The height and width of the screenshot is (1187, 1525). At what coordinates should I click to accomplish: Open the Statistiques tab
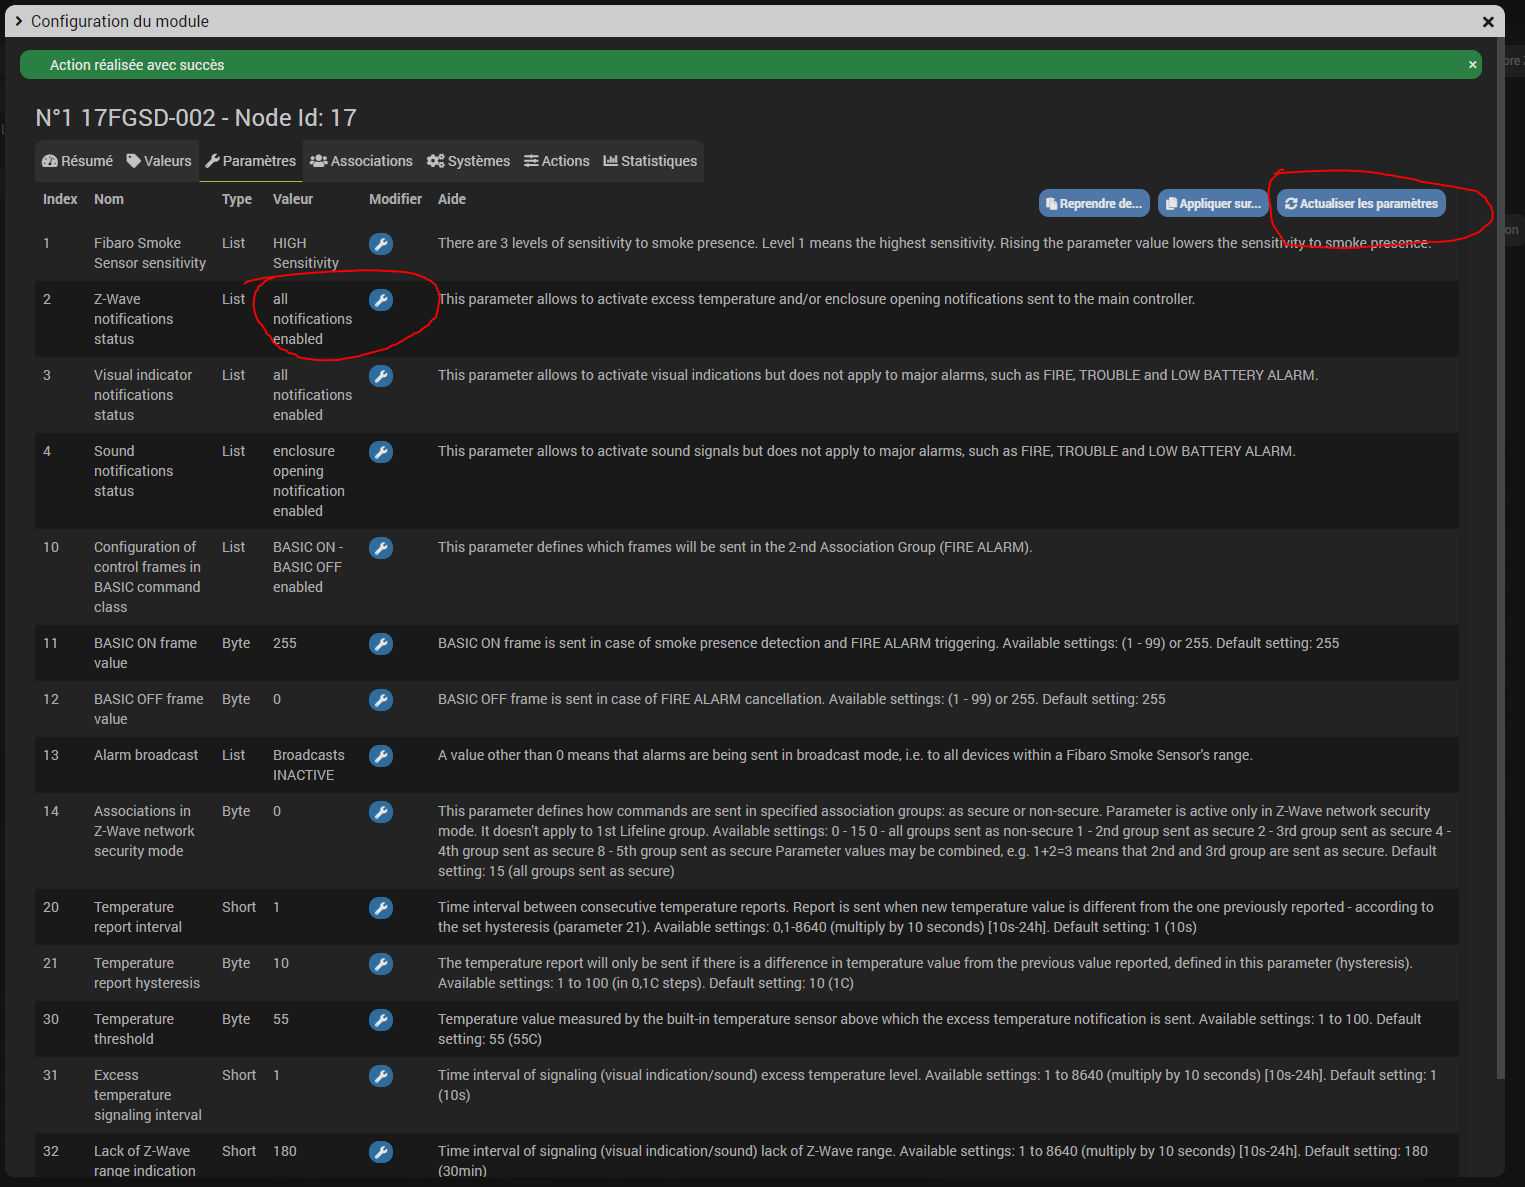[650, 161]
